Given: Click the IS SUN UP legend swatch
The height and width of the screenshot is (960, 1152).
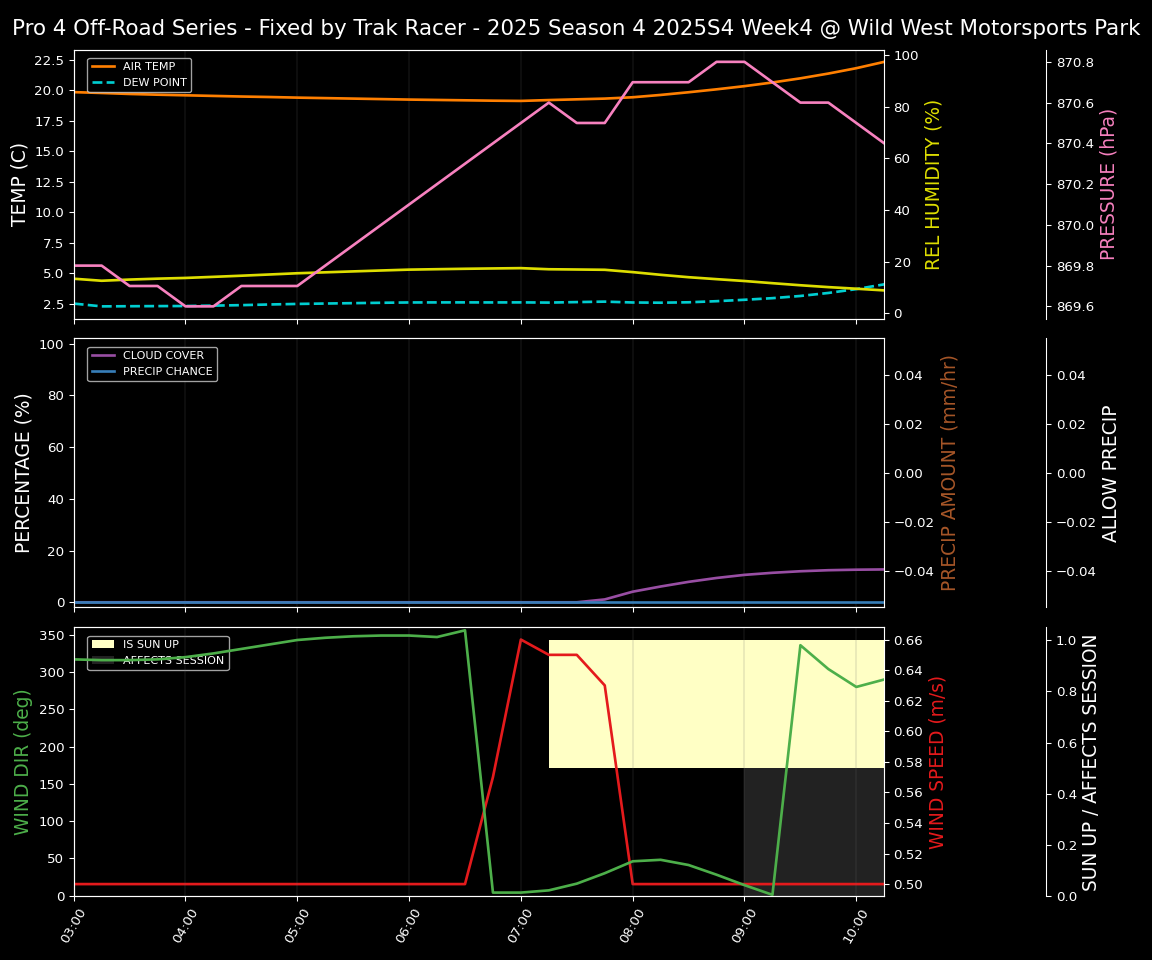Looking at the screenshot, I should pyautogui.click(x=103, y=645).
